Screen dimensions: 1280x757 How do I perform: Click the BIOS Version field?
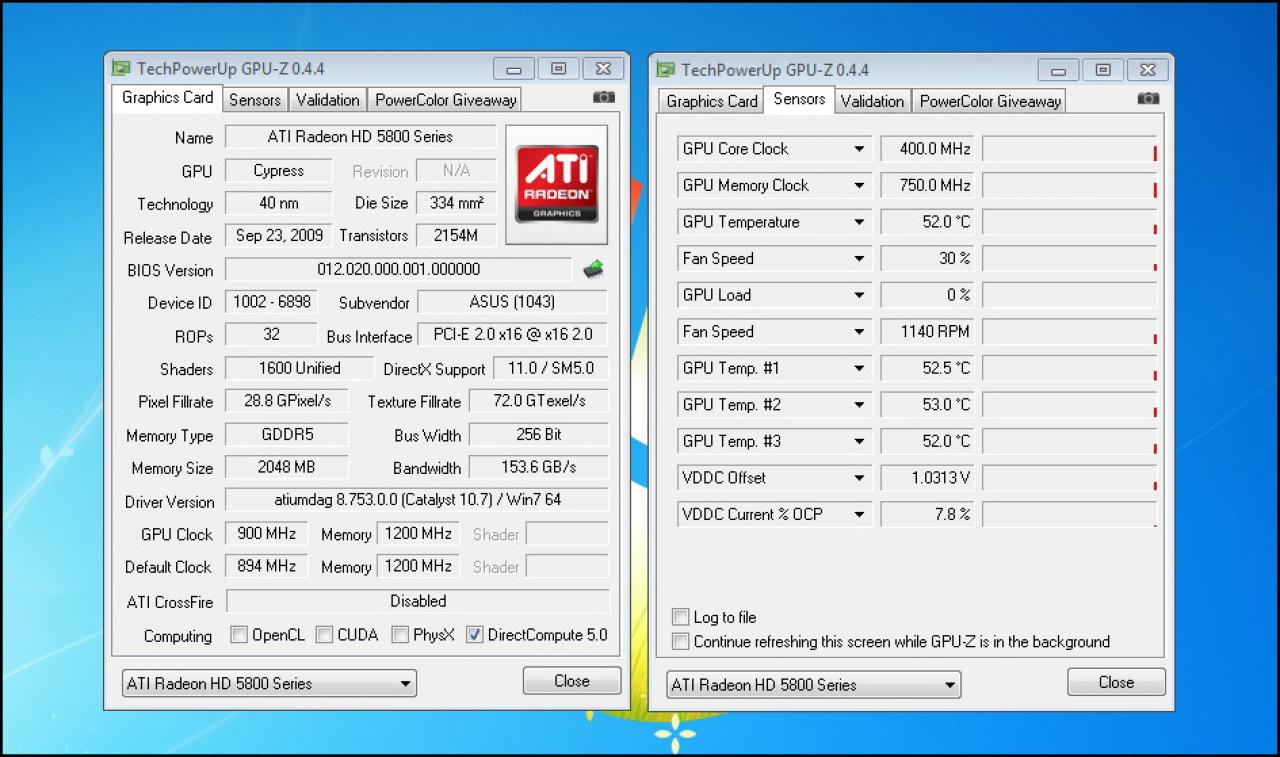[x=398, y=269]
